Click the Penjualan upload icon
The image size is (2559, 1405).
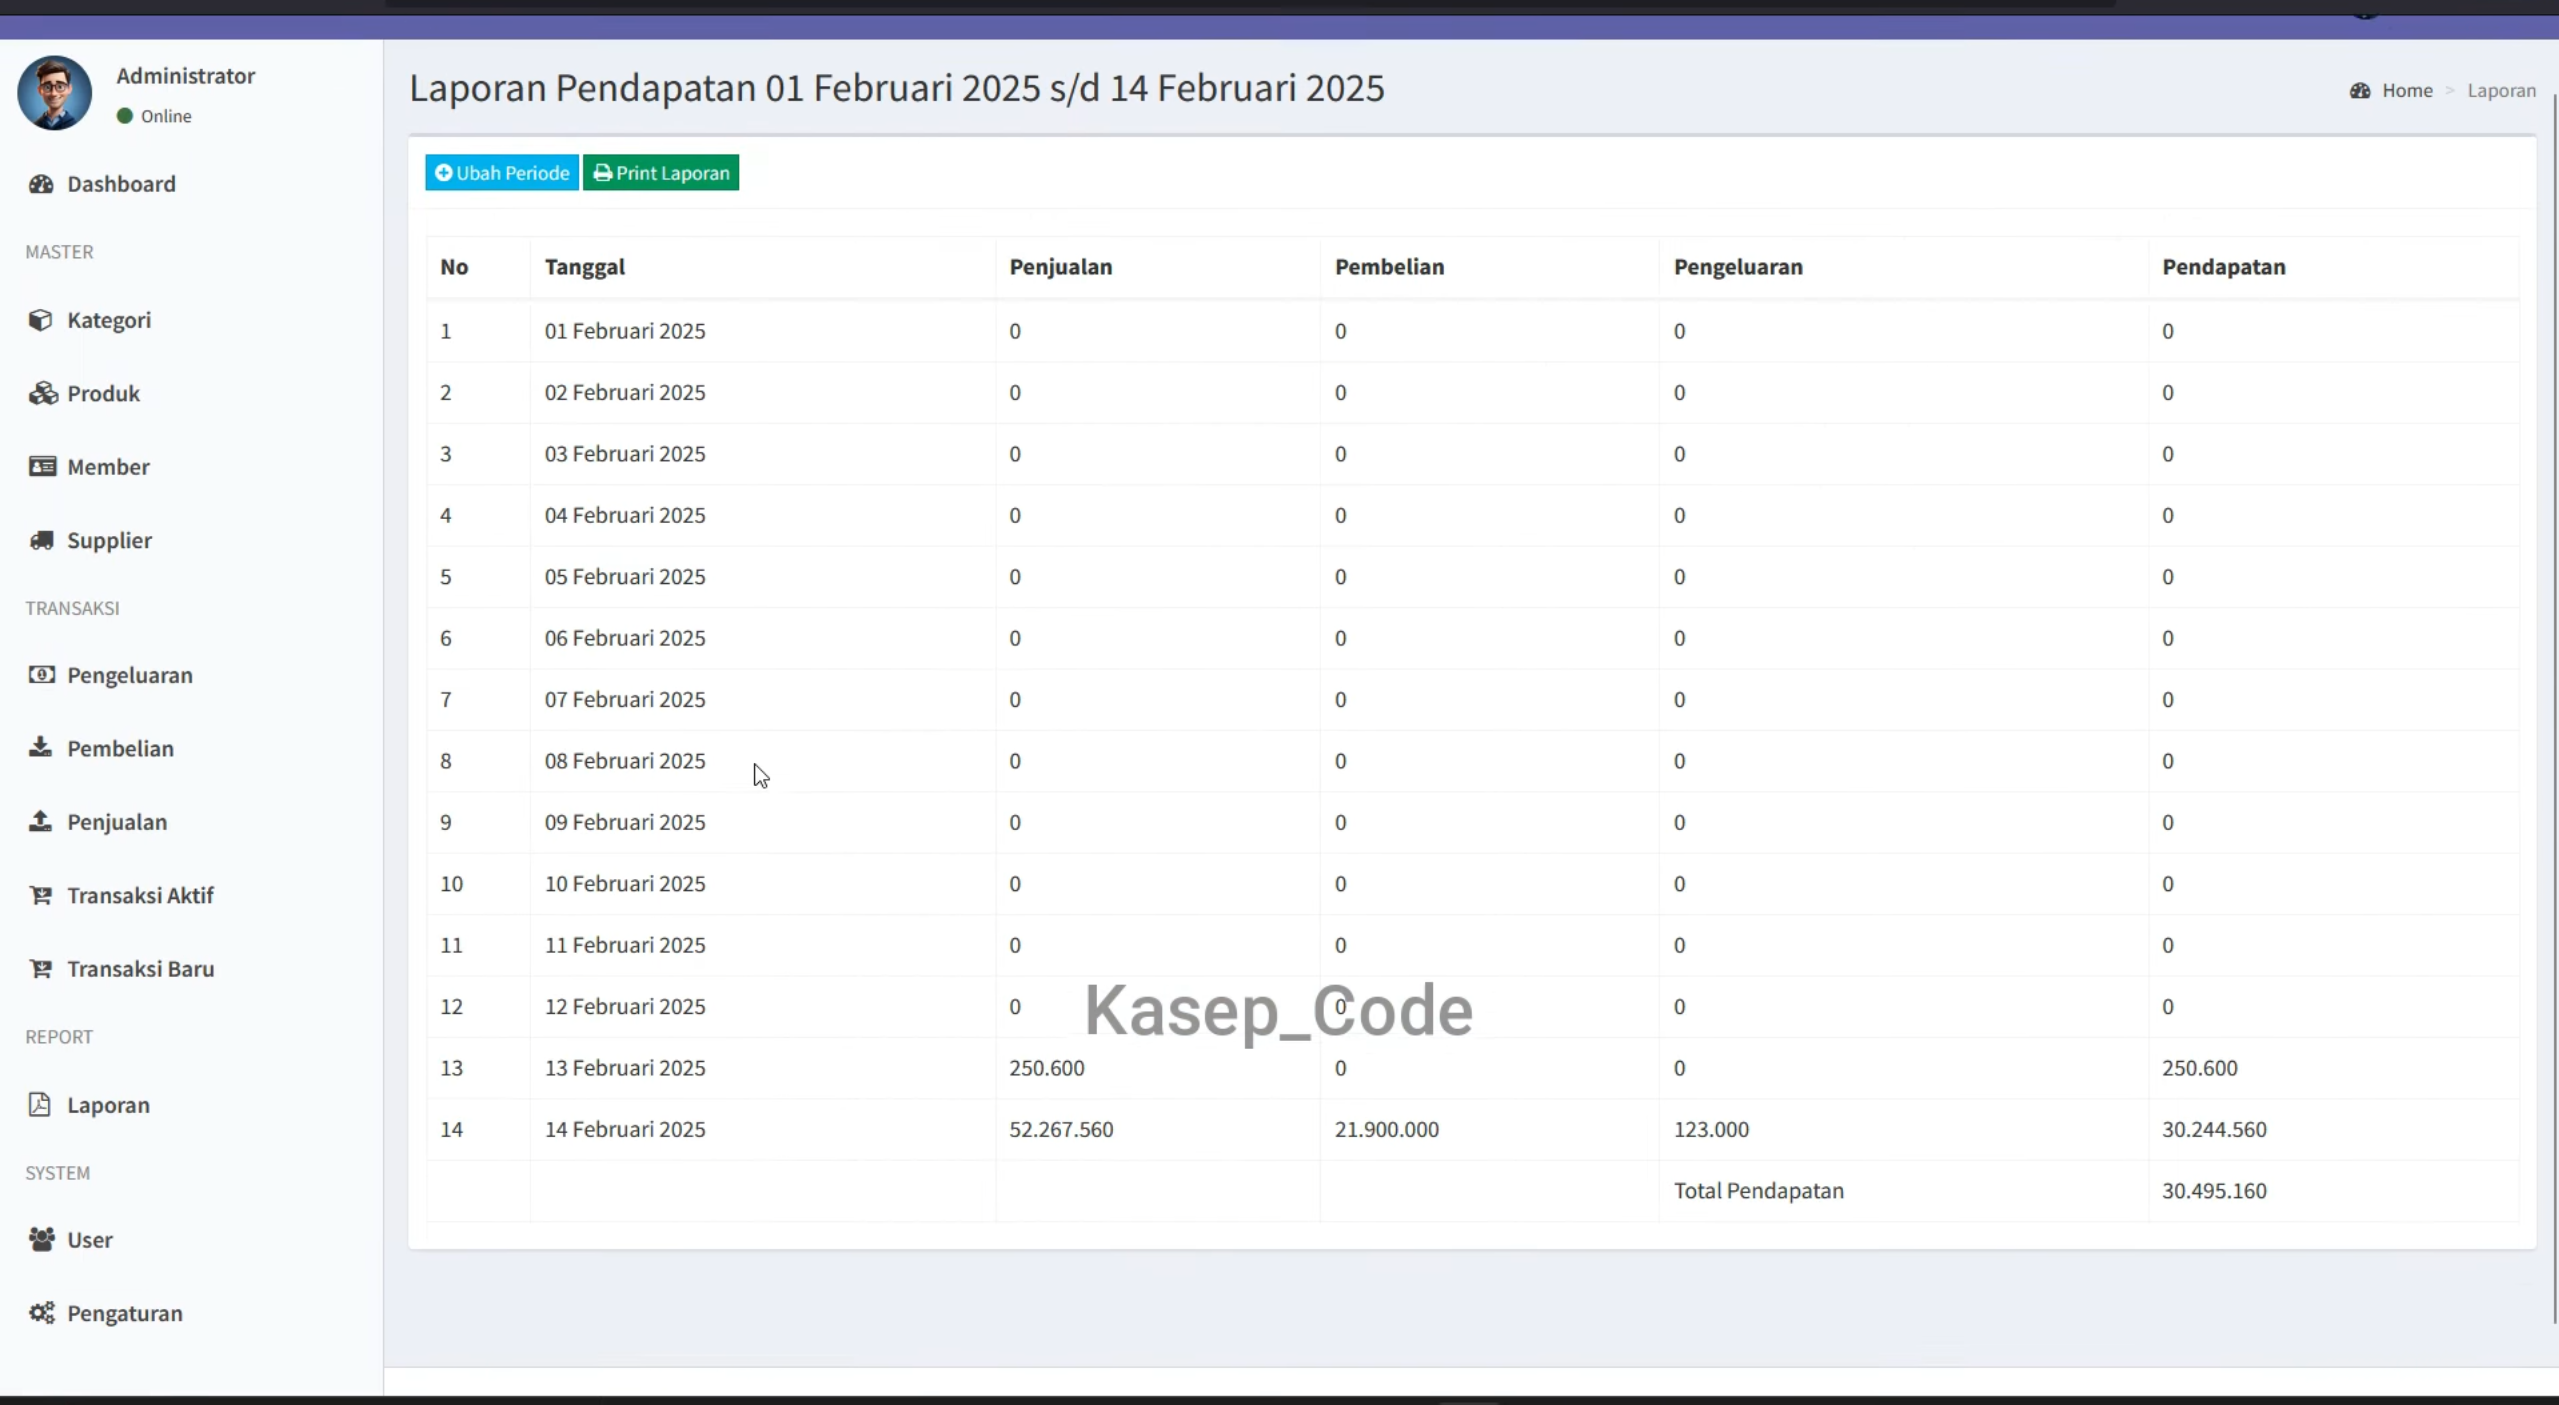pos(40,821)
